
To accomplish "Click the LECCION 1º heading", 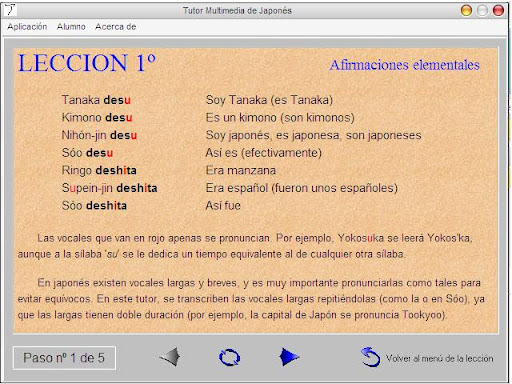I will pyautogui.click(x=87, y=63).
